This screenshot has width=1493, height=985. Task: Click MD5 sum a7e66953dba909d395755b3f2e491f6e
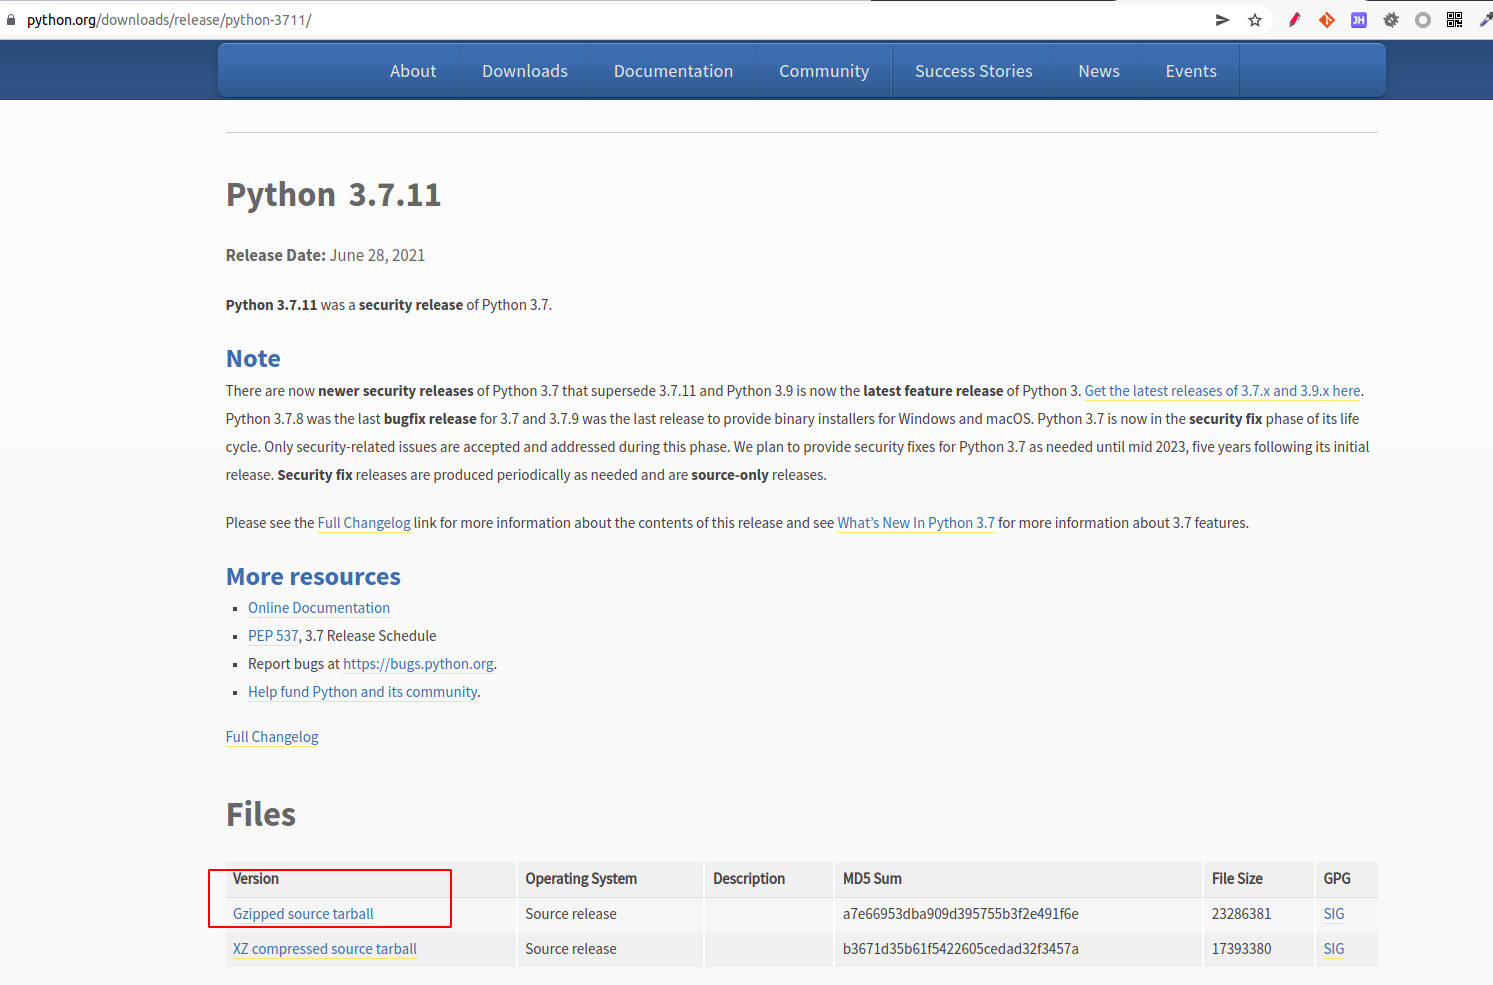pos(961,914)
